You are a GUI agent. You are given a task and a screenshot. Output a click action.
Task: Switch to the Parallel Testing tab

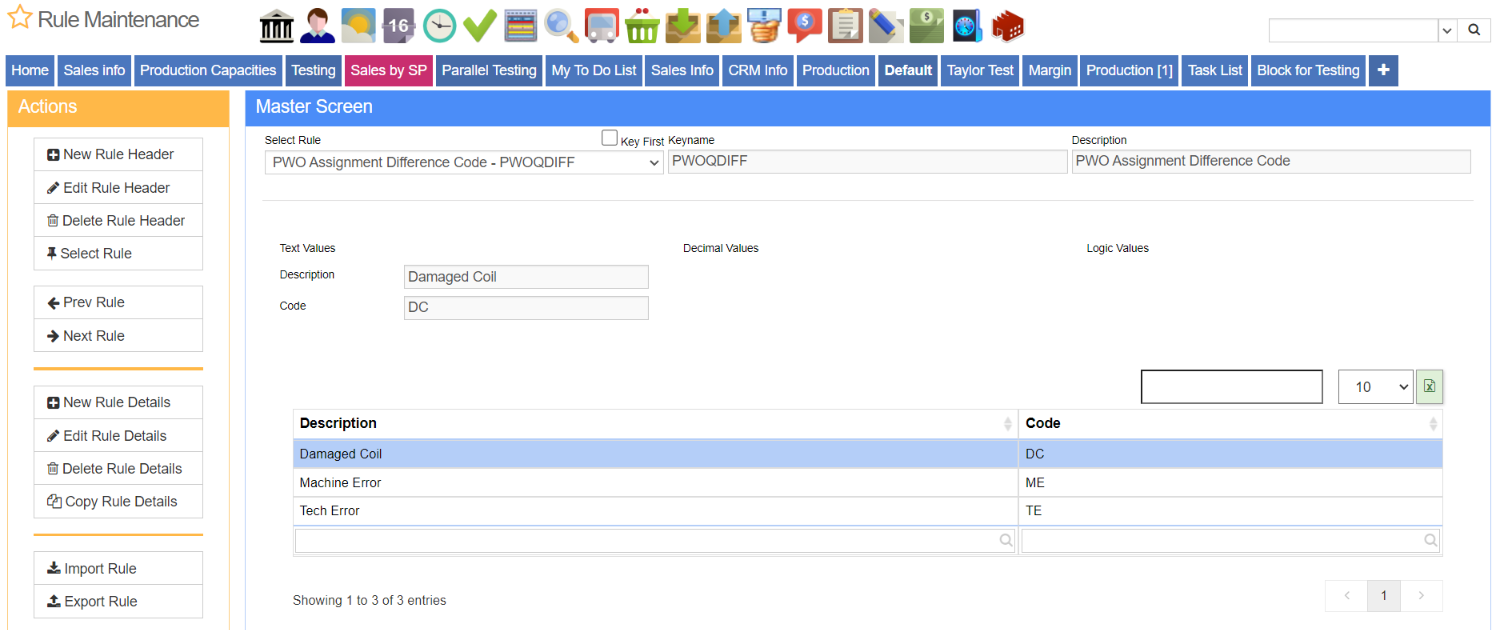[x=489, y=70]
